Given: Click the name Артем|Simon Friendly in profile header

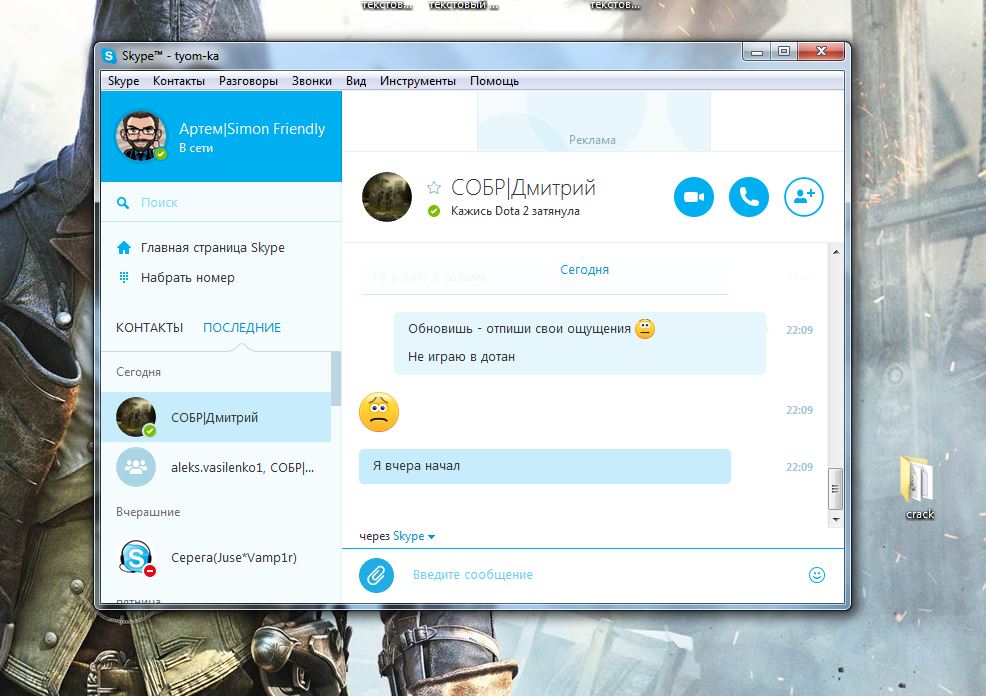Looking at the screenshot, I should [x=252, y=129].
